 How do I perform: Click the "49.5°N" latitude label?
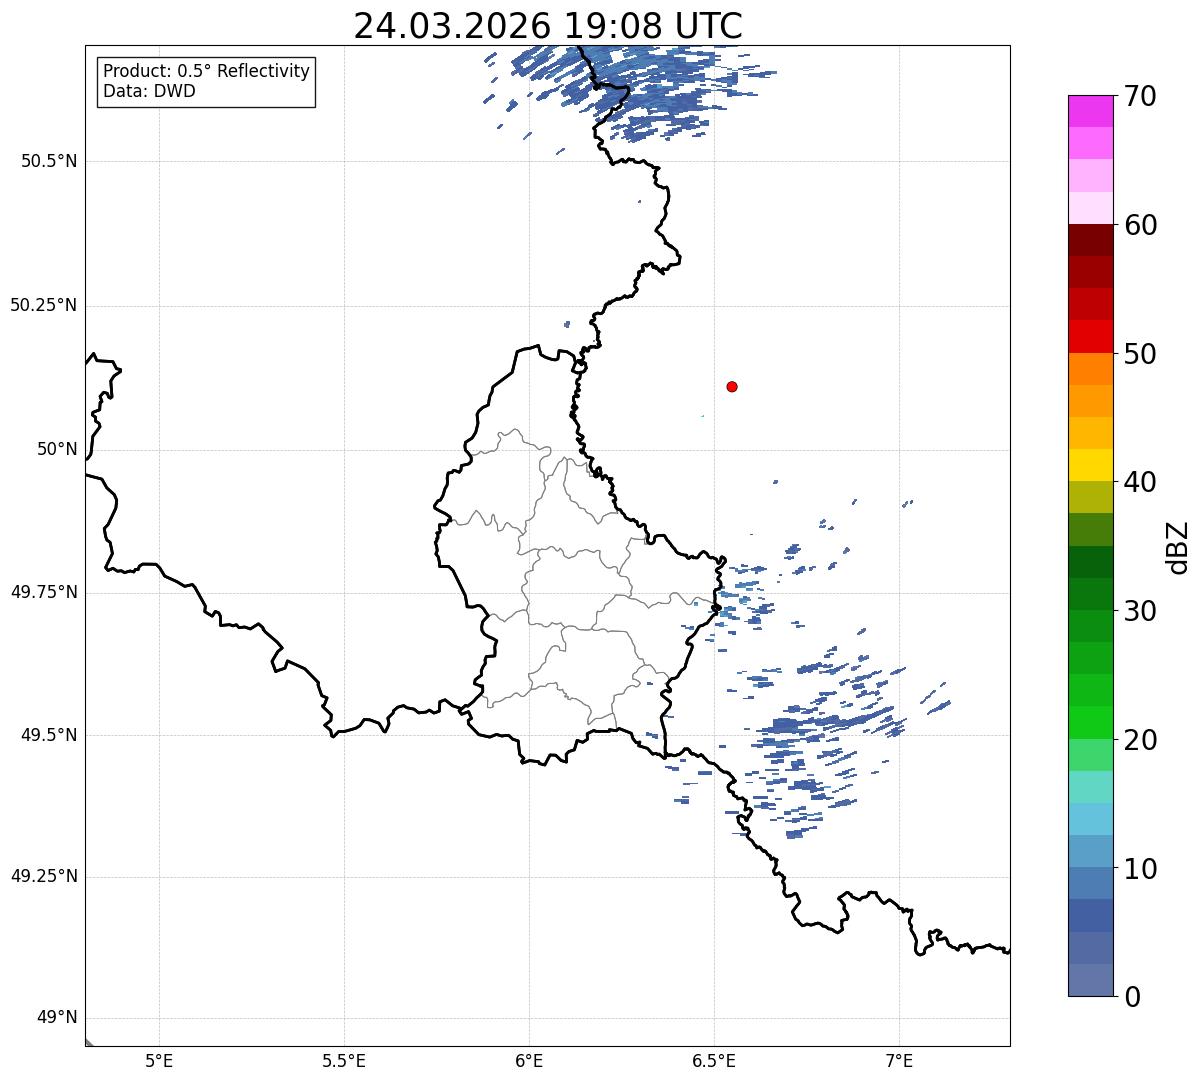coord(49,735)
